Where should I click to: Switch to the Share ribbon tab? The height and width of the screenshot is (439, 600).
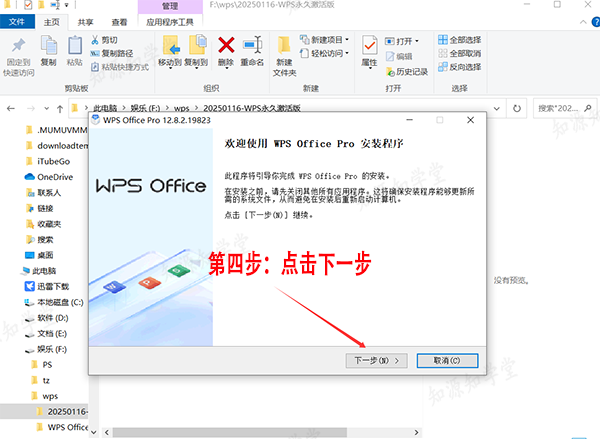click(x=85, y=22)
